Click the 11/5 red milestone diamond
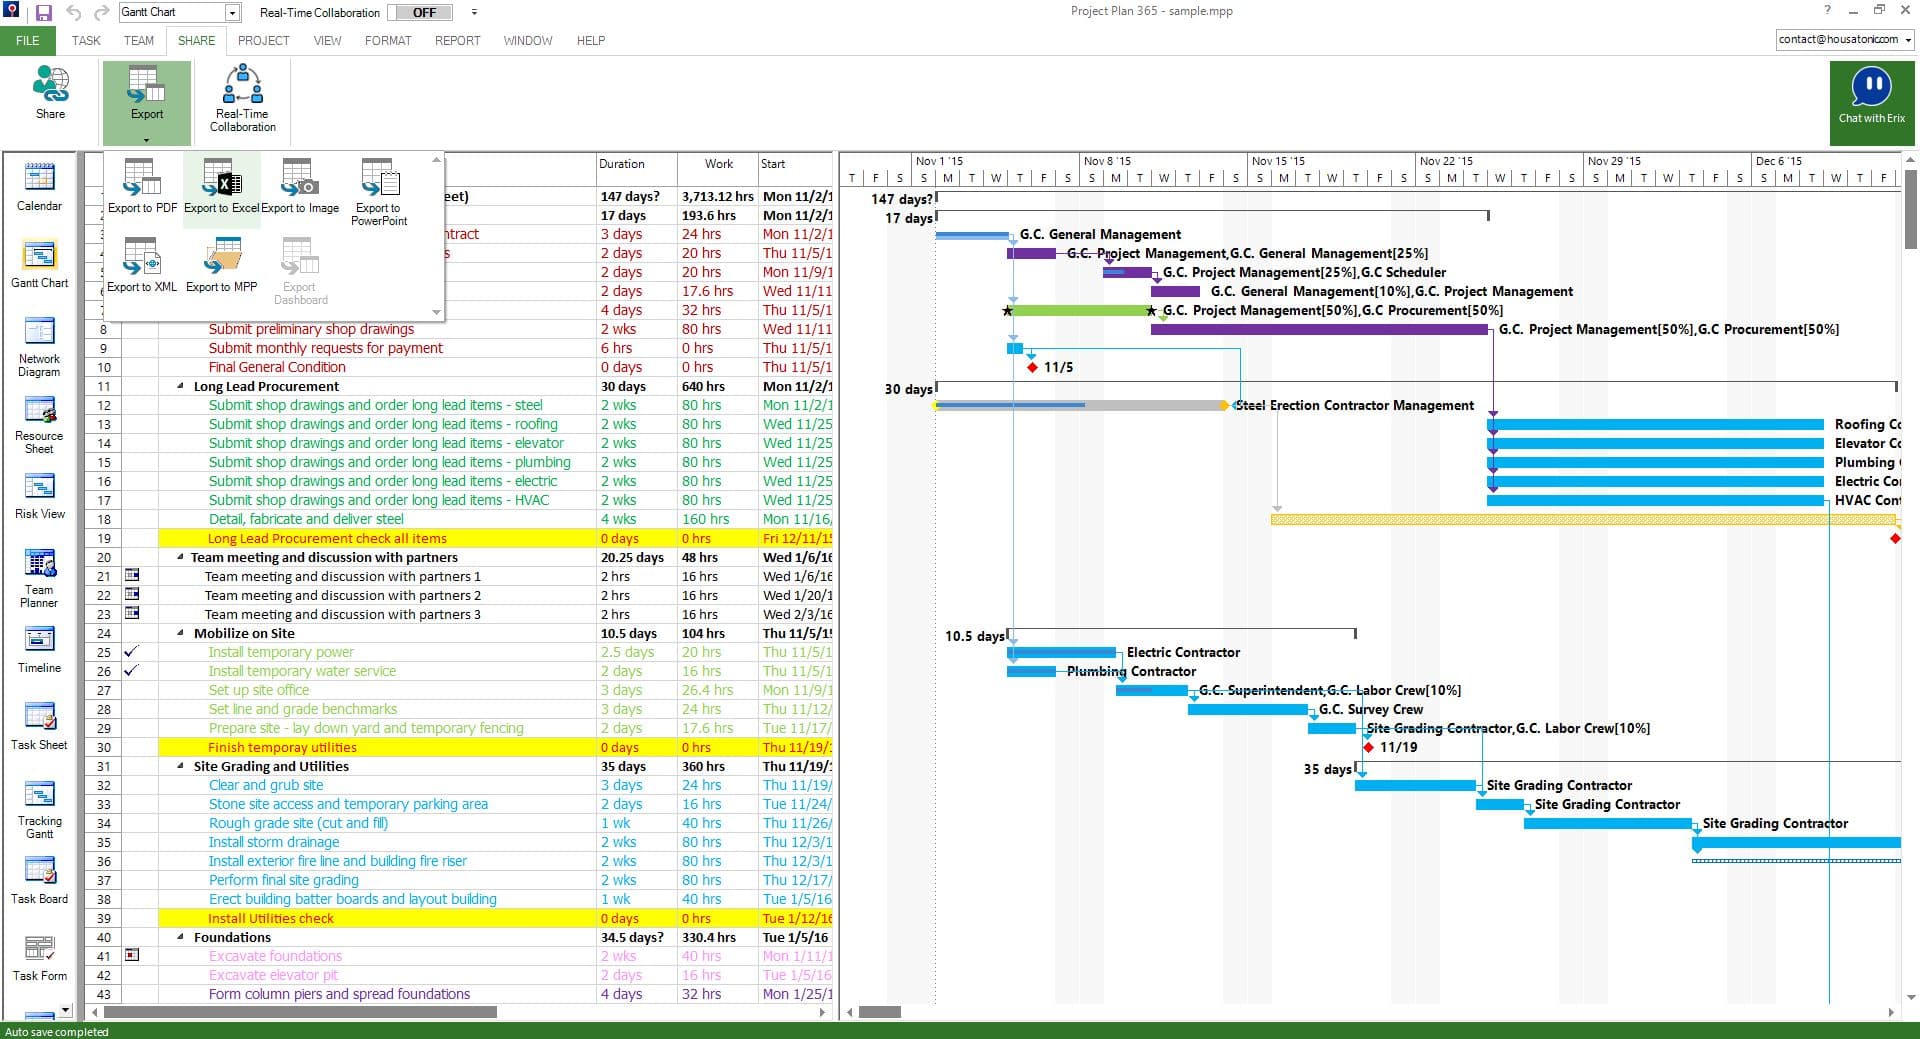Screen dimensions: 1920x1039 tap(1032, 367)
